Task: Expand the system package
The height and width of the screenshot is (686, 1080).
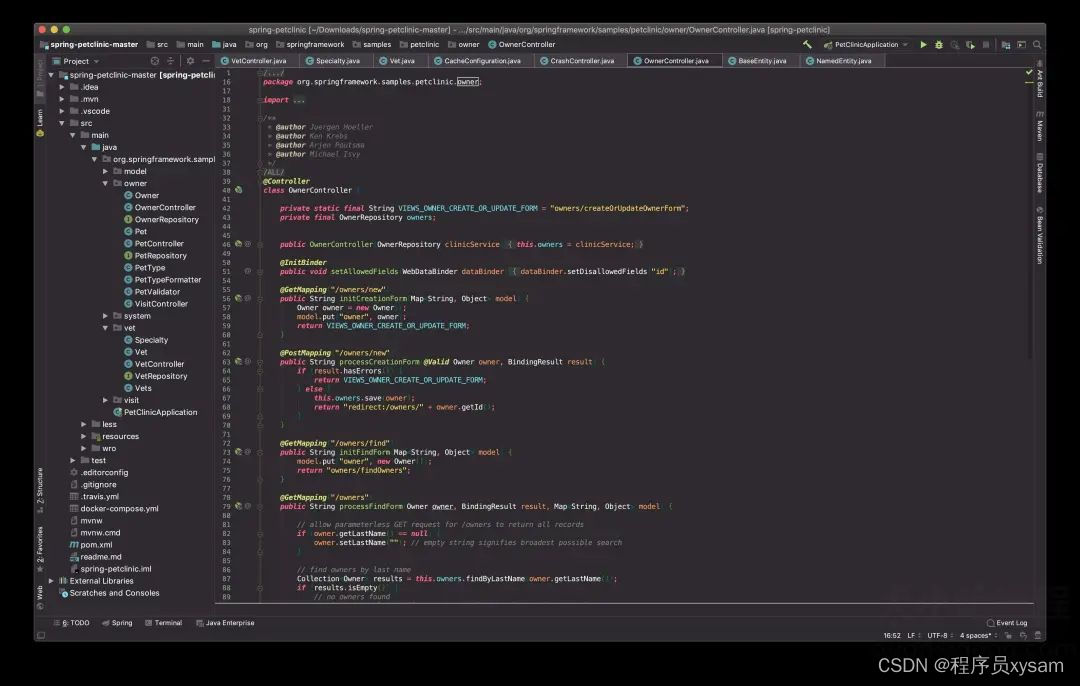Action: click(105, 315)
